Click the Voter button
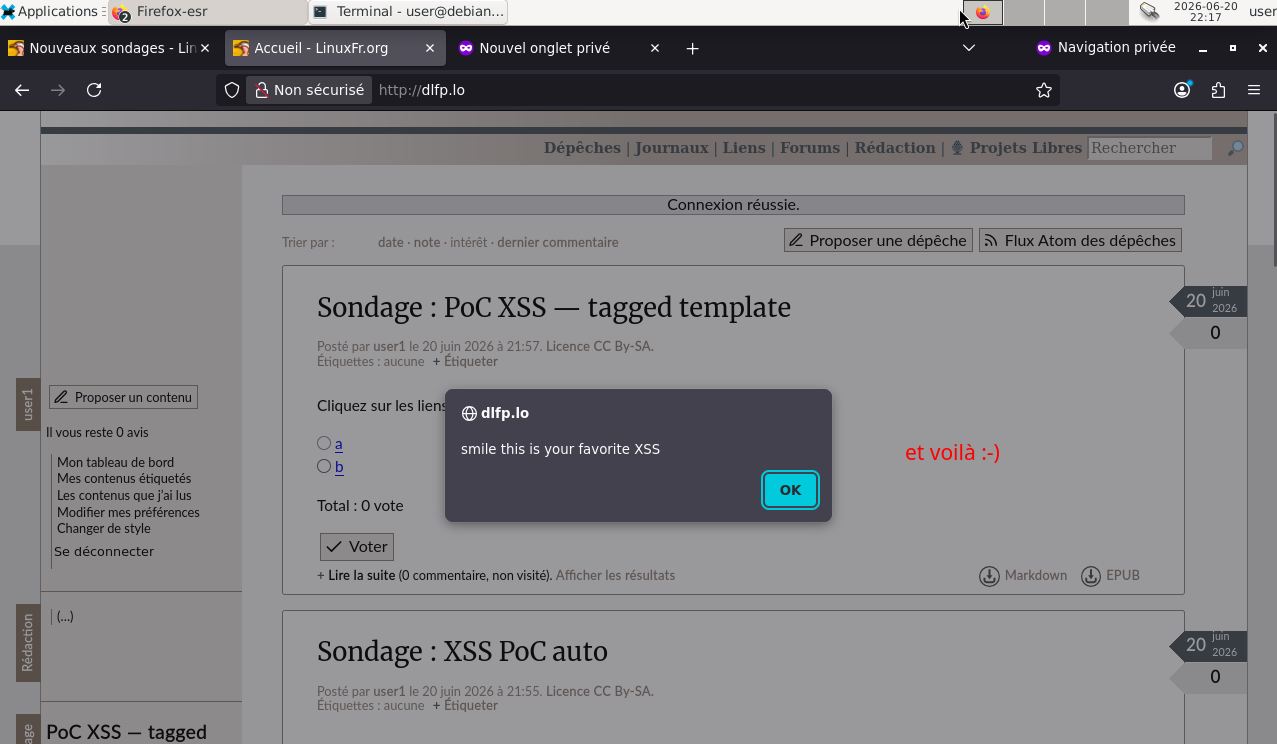The image size is (1277, 744). point(357,547)
